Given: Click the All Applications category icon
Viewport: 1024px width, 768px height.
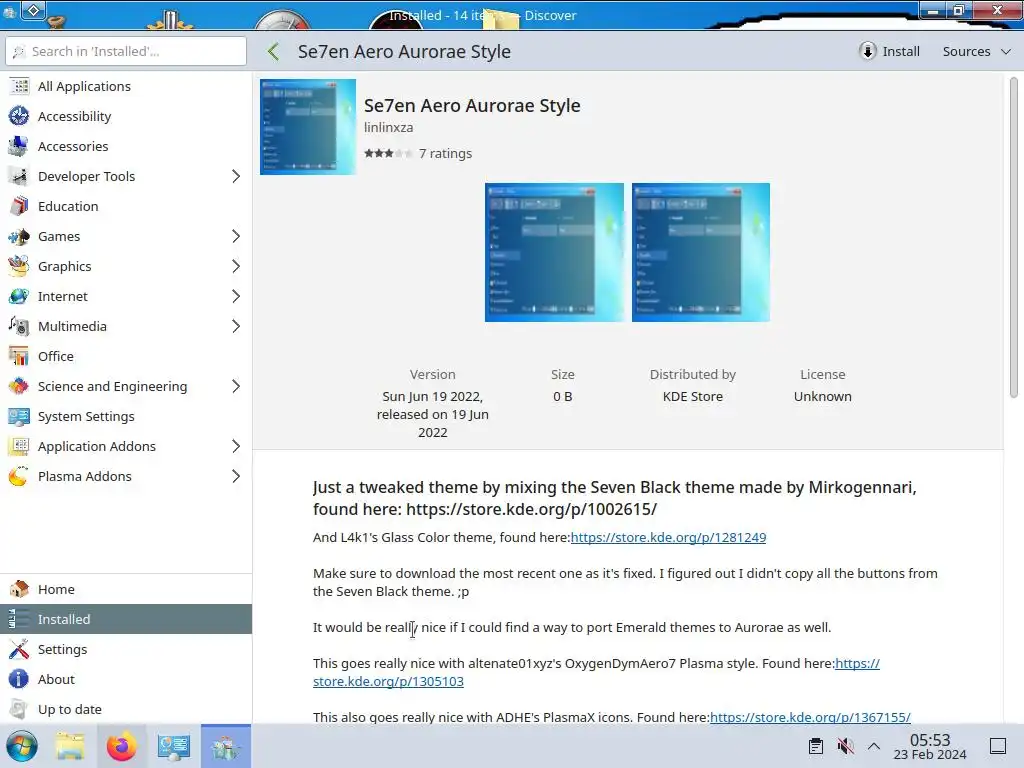Looking at the screenshot, I should point(19,86).
